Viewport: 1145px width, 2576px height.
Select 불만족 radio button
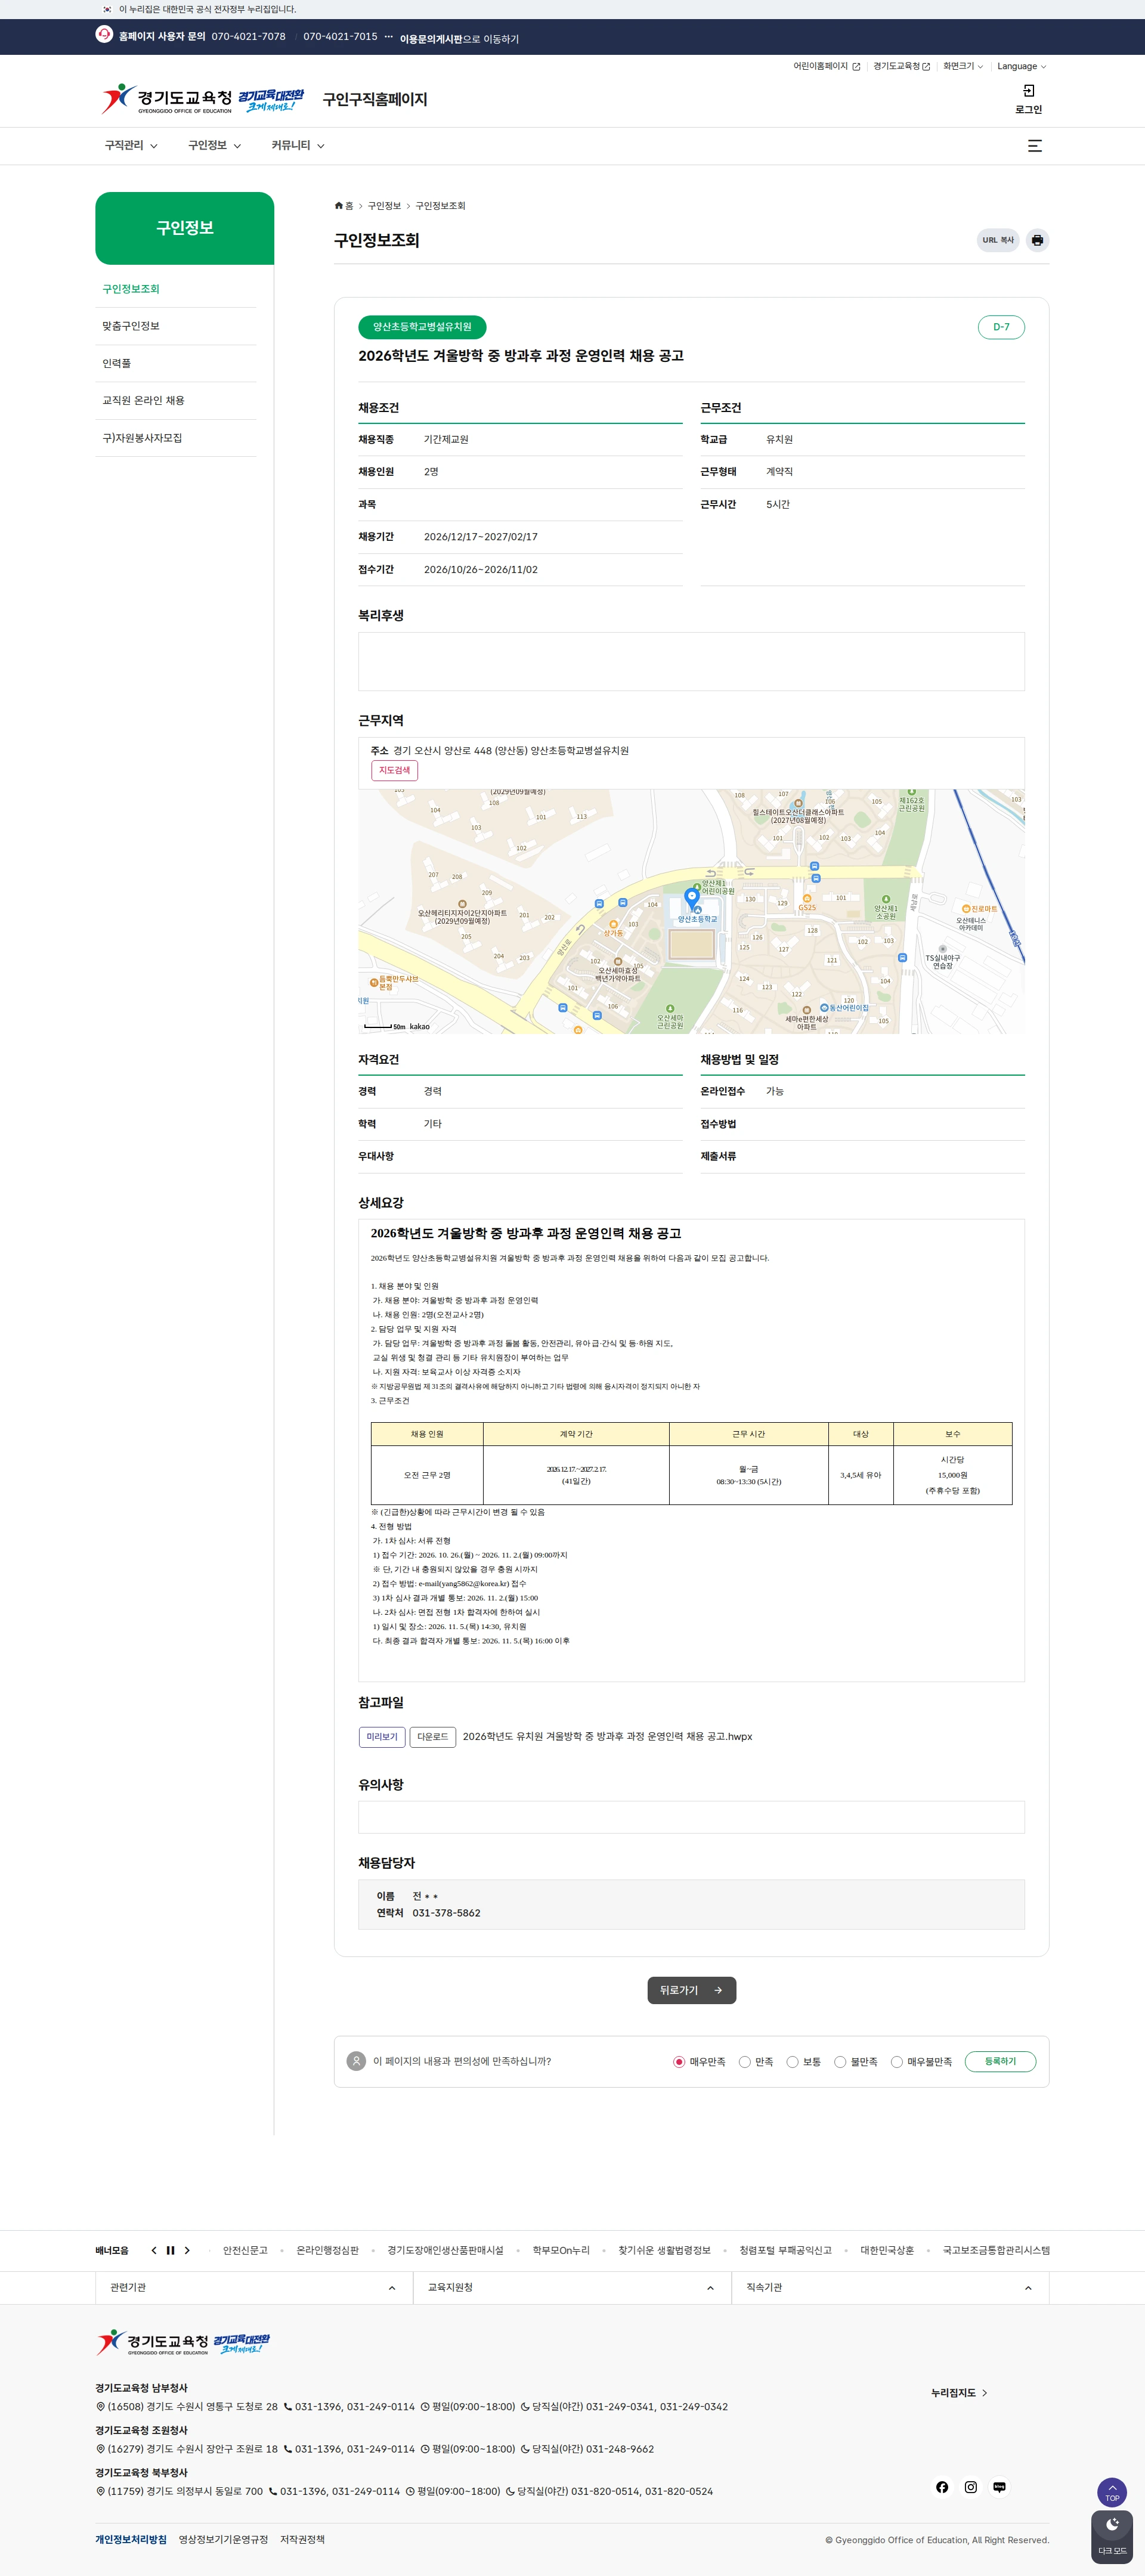coord(840,2062)
